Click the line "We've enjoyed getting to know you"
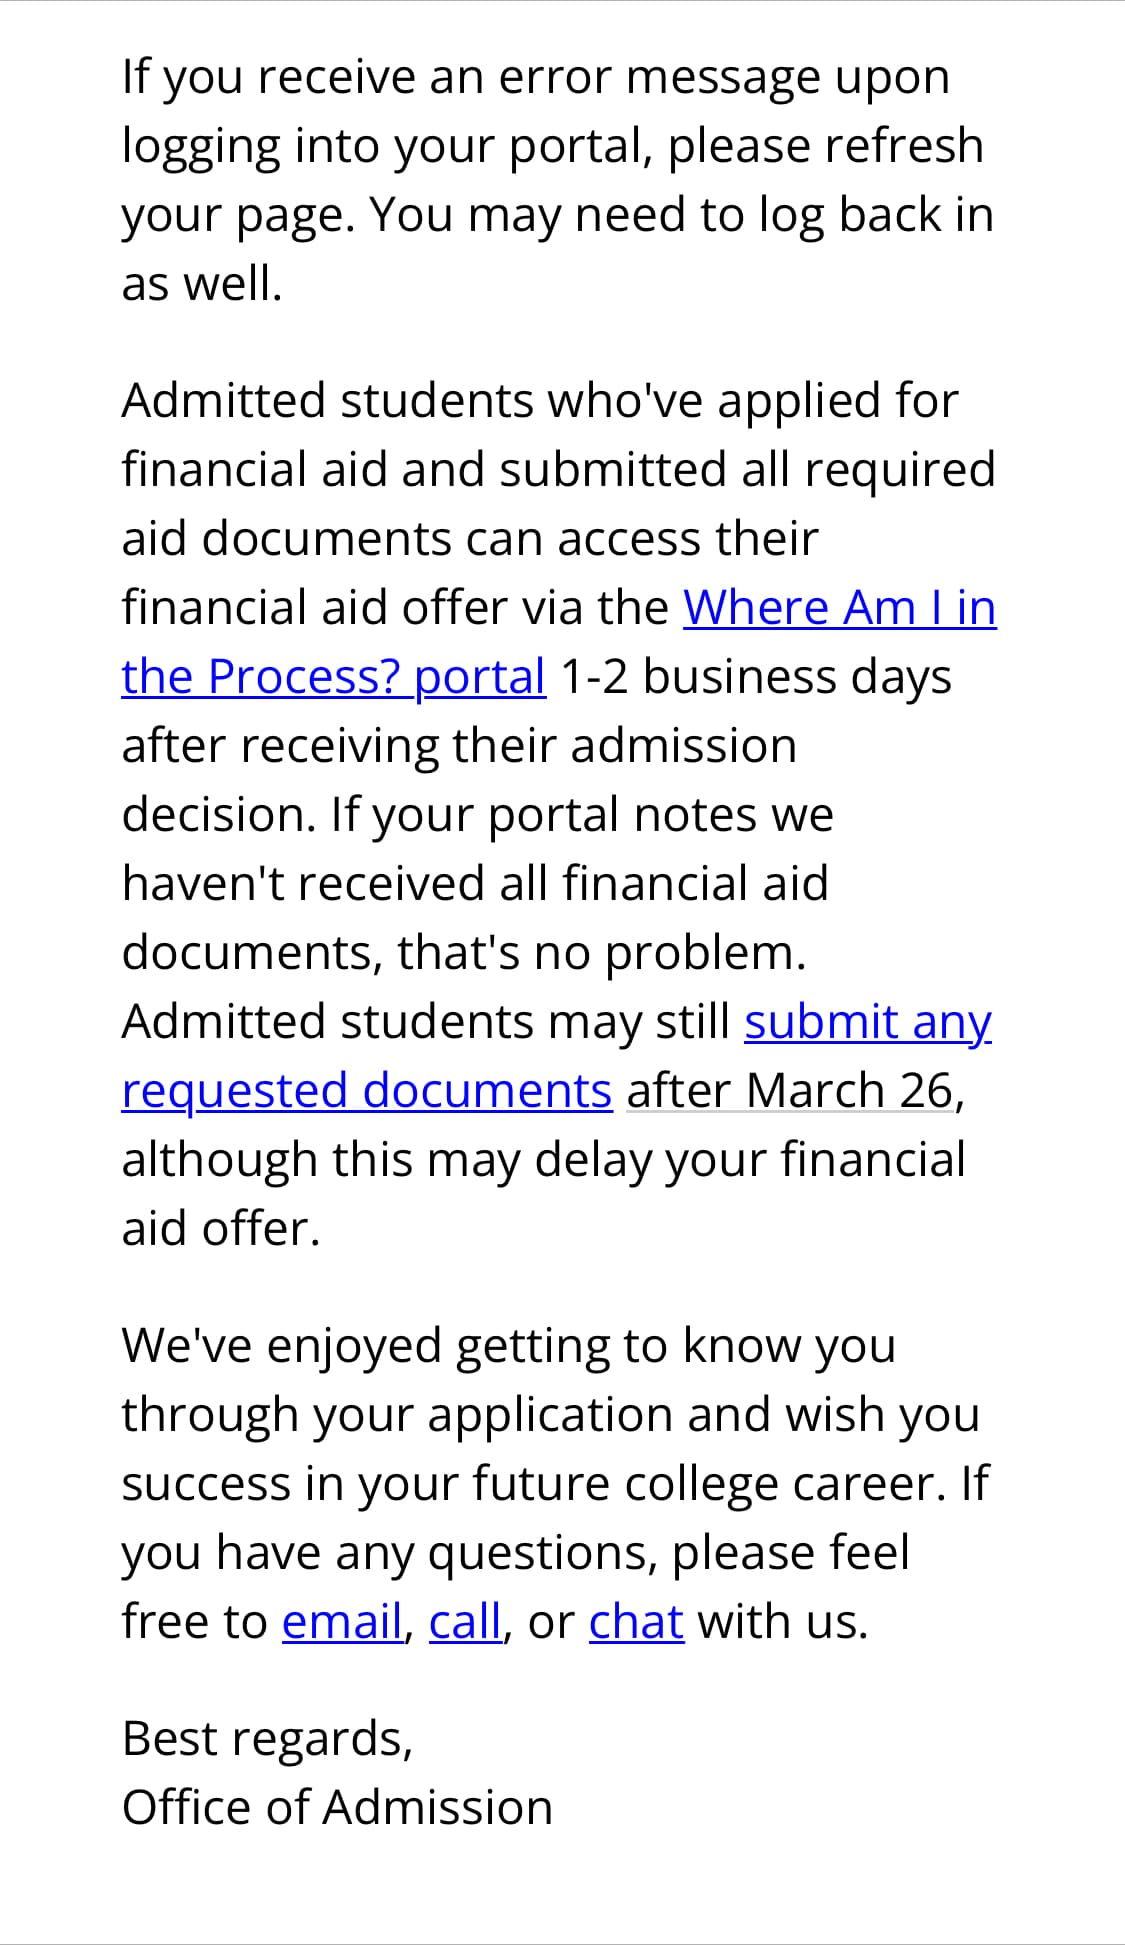The height and width of the screenshot is (1945, 1125). coord(508,1345)
